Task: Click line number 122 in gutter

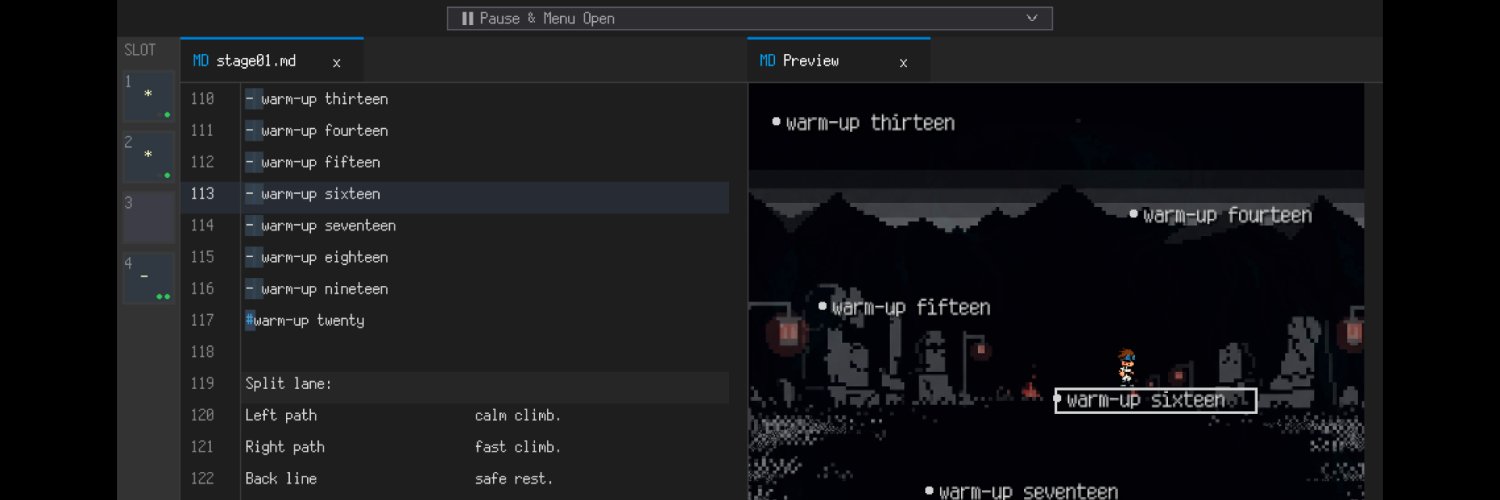Action: coord(202,479)
